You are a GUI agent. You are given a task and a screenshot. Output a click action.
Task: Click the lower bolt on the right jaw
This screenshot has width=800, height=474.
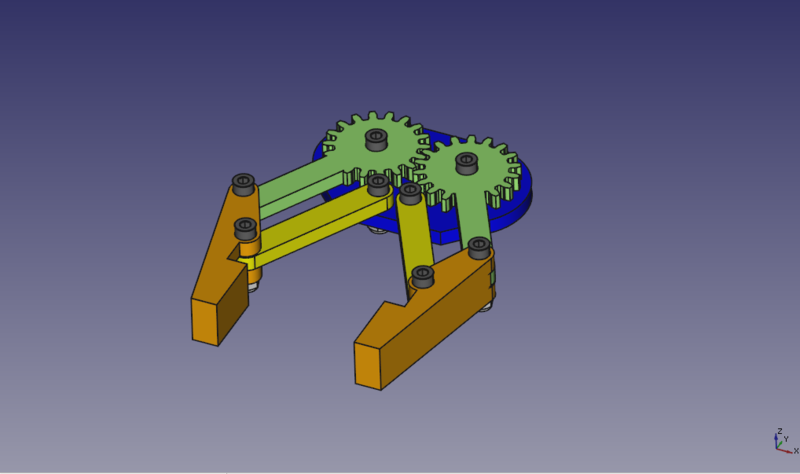click(x=423, y=275)
